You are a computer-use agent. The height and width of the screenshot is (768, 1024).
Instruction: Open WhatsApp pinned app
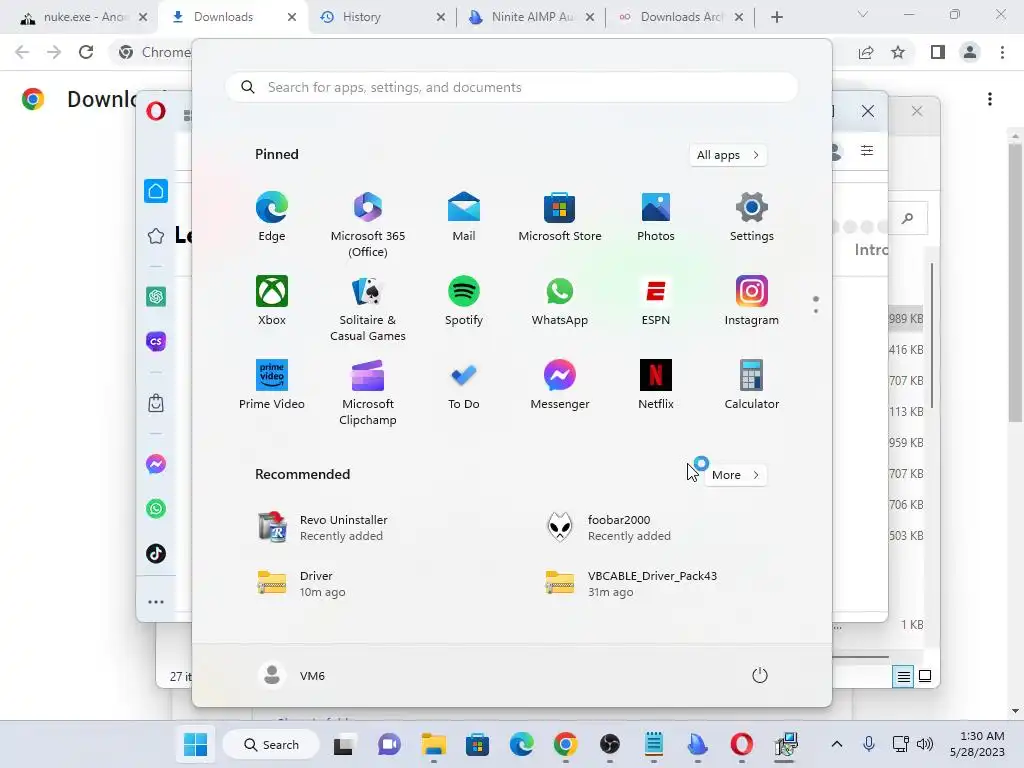(x=560, y=300)
